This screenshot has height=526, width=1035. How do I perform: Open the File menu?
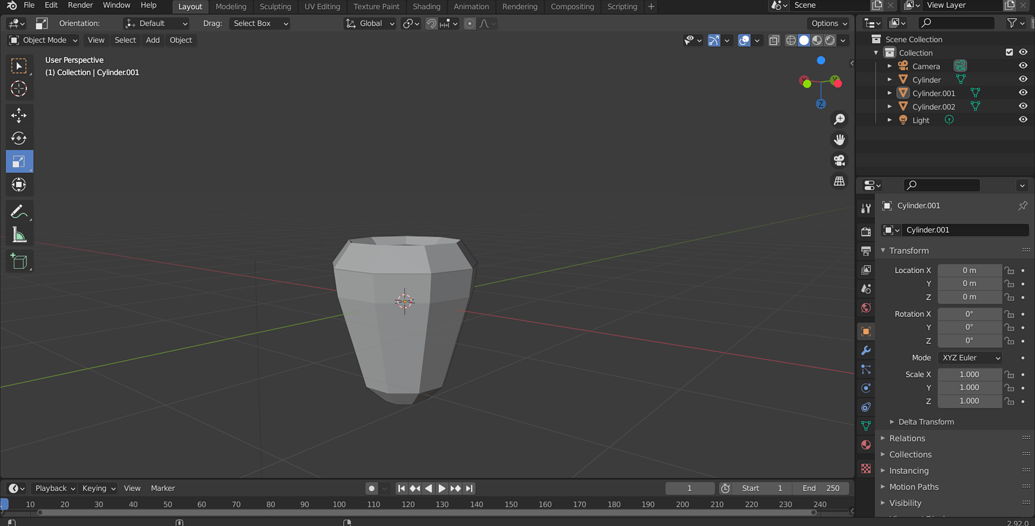click(29, 5)
